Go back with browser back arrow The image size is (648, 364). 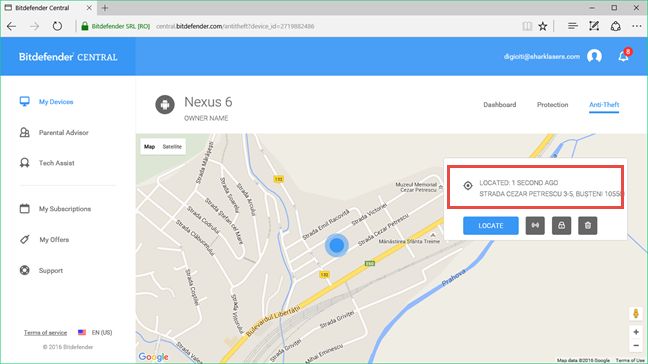click(12, 26)
